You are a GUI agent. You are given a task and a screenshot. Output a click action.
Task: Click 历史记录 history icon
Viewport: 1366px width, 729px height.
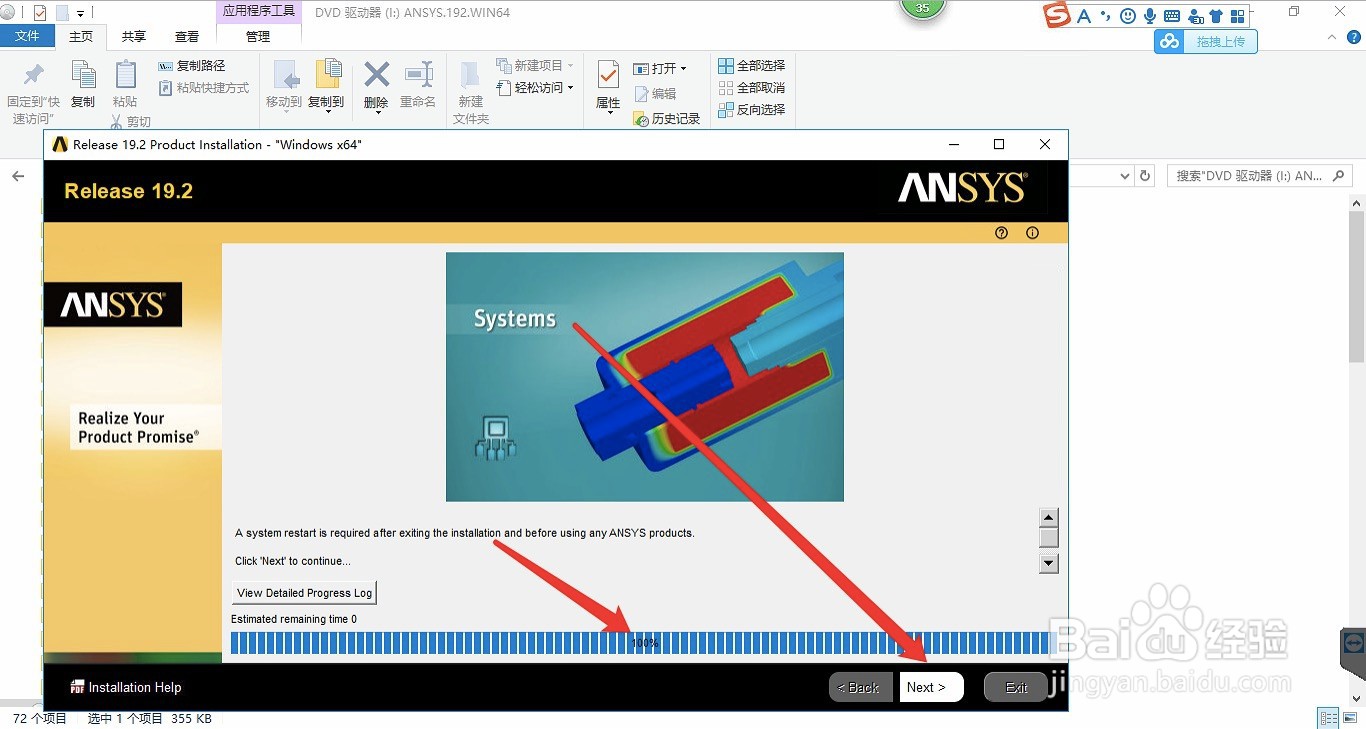tap(642, 119)
